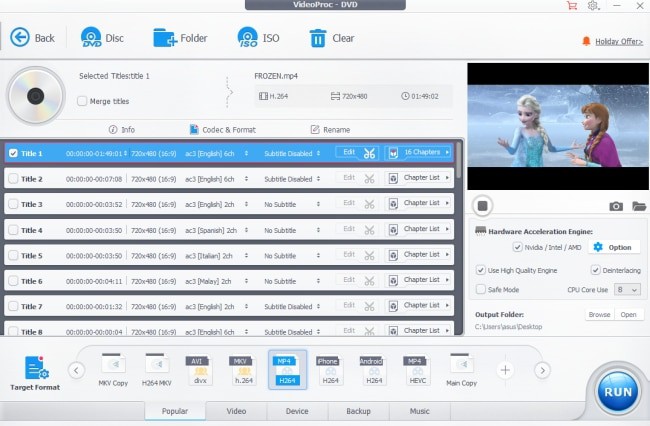This screenshot has width=650, height=426.
Task: Go to next format presets arrow
Action: (542, 370)
